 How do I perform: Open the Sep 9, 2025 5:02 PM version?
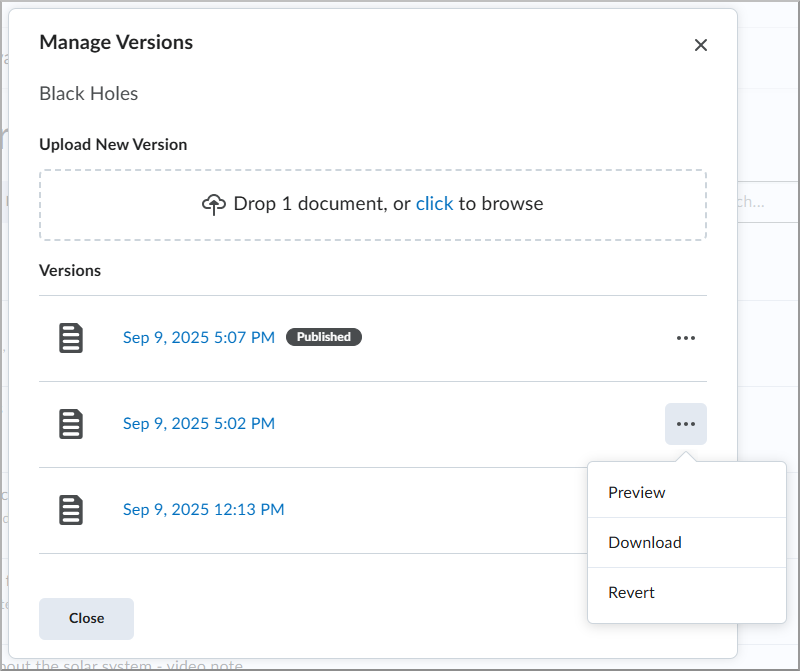[198, 424]
